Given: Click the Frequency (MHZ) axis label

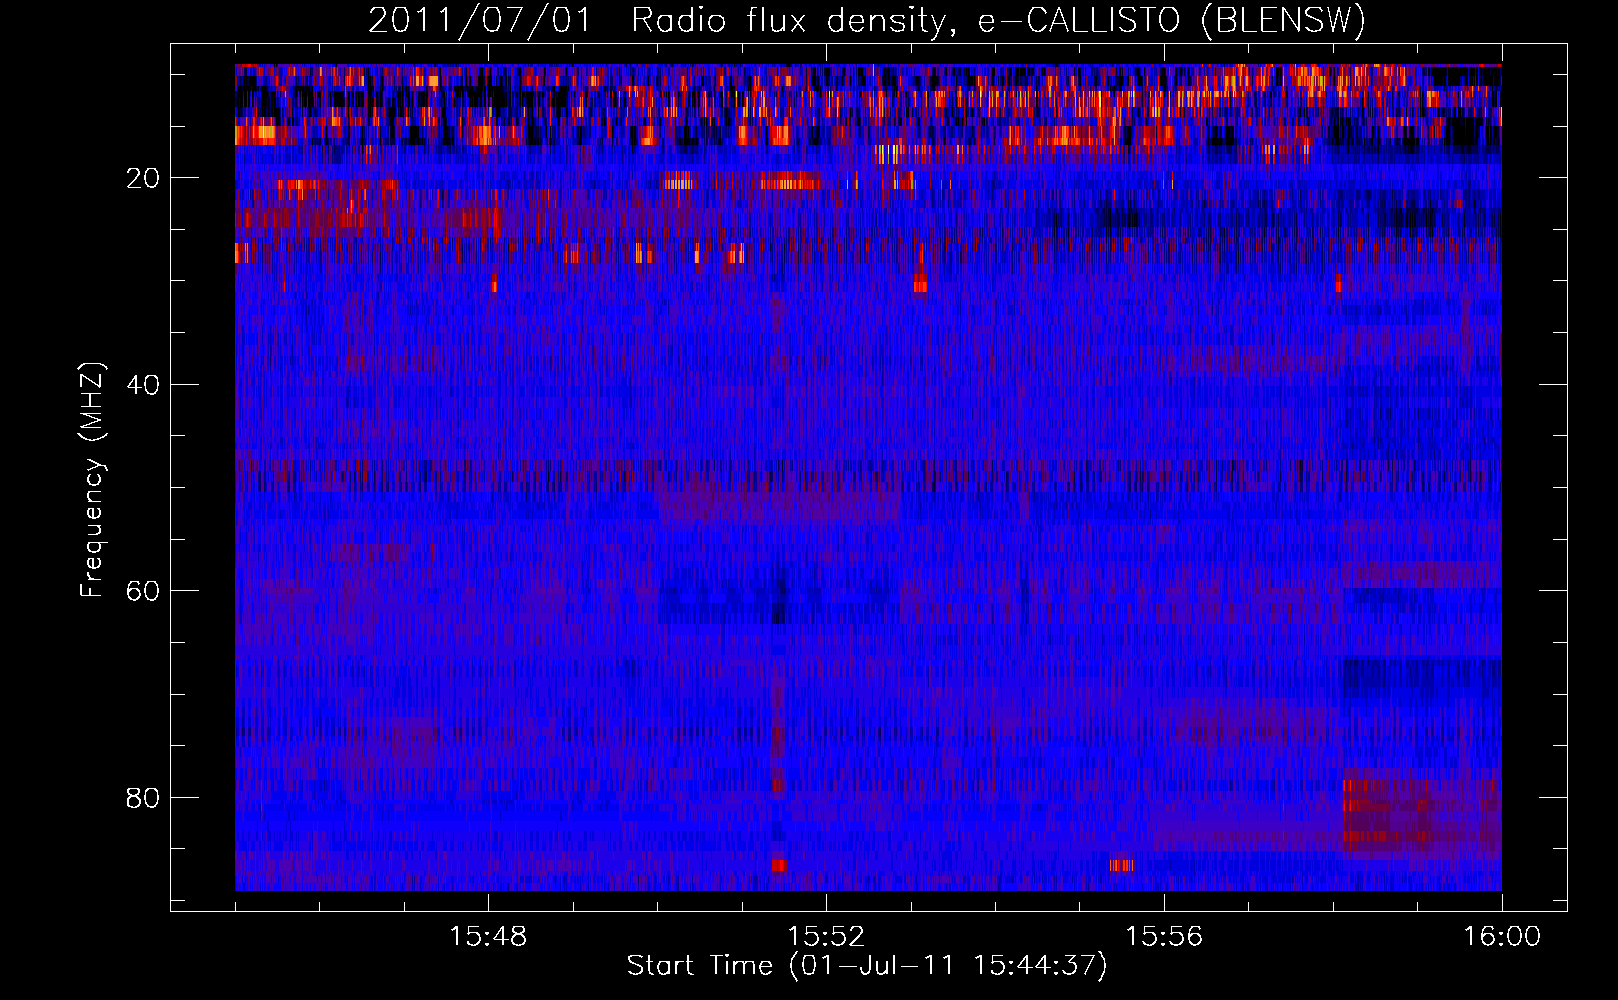Looking at the screenshot, I should [92, 480].
